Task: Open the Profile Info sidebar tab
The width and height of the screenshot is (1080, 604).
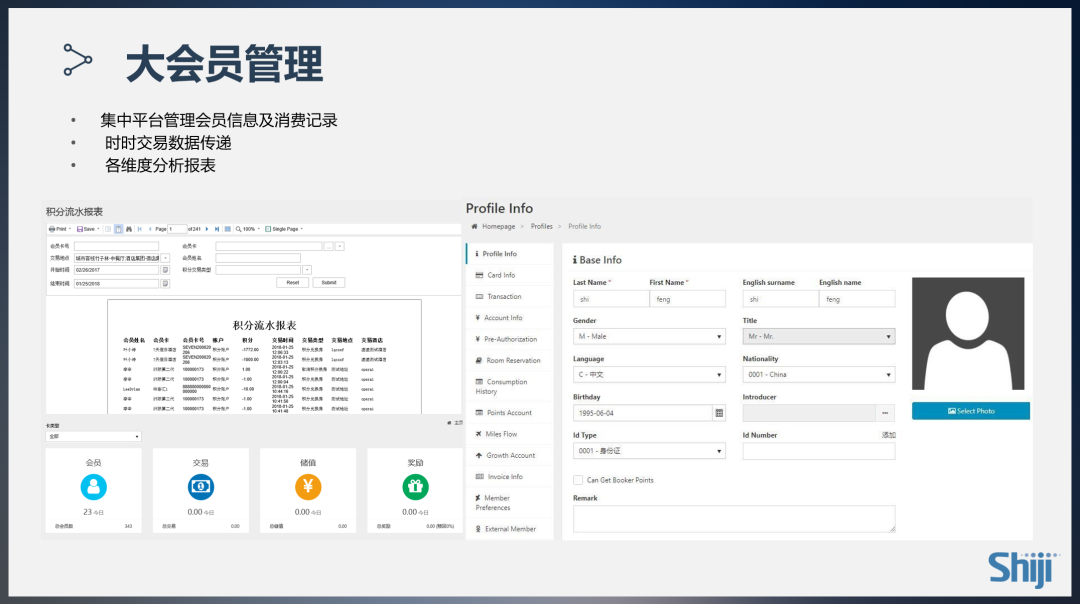Action: (x=510, y=253)
